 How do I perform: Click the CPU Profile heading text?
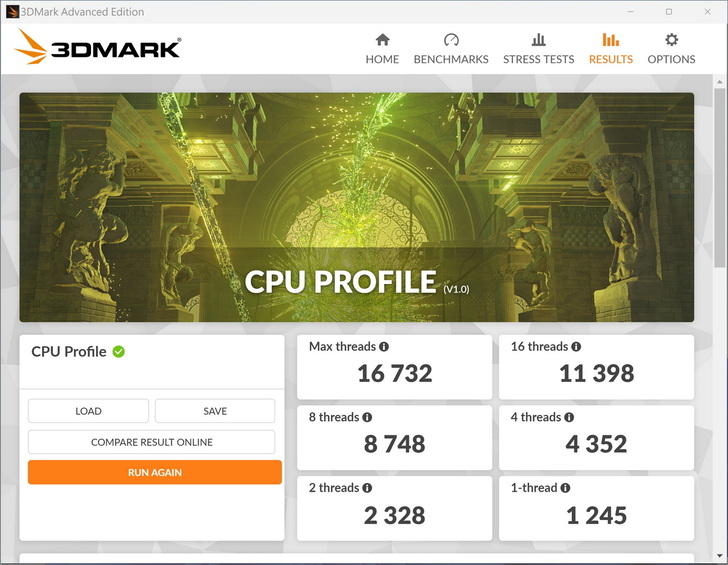pyautogui.click(x=69, y=352)
